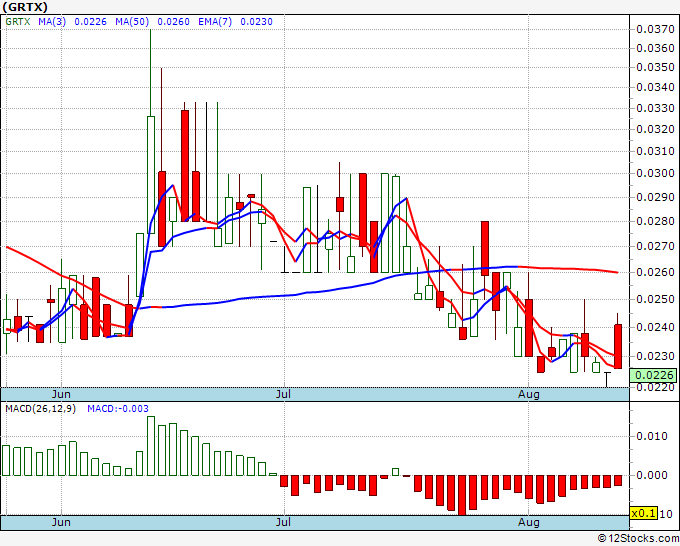Click the highlighted current price 0.0226
680x546 pixels.
point(653,375)
